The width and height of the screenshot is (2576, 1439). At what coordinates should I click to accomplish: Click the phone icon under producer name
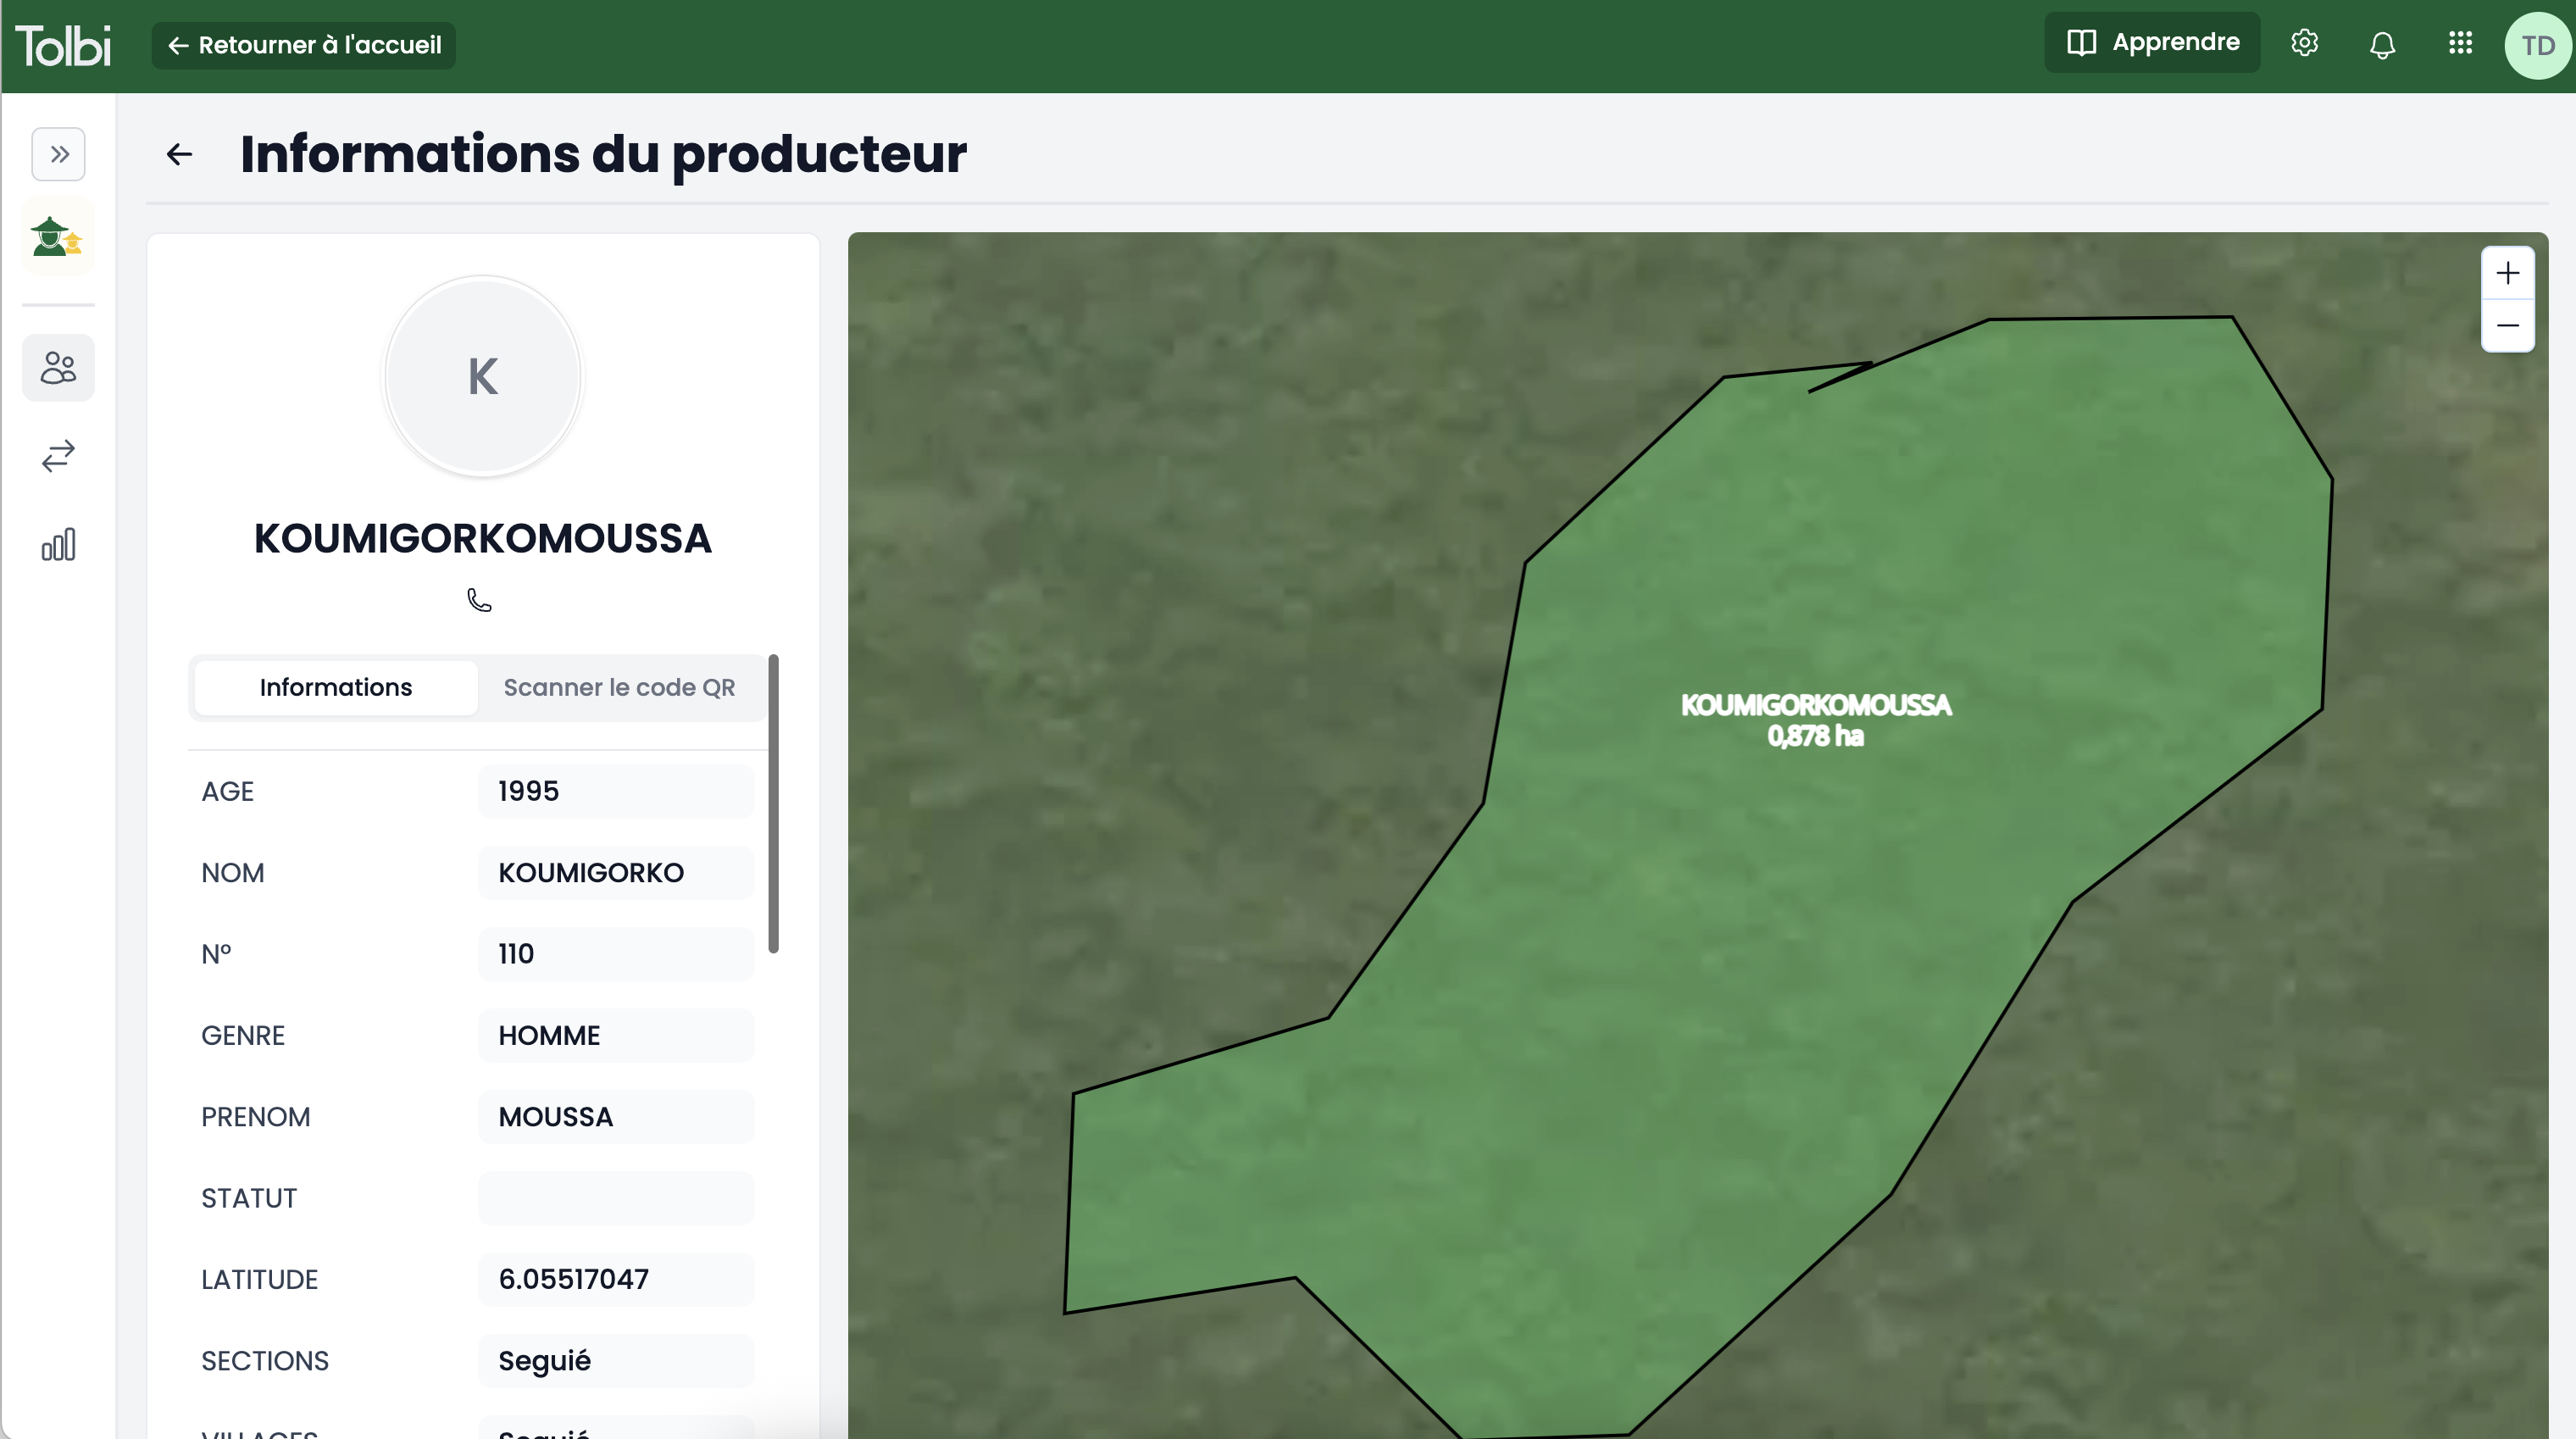click(480, 600)
